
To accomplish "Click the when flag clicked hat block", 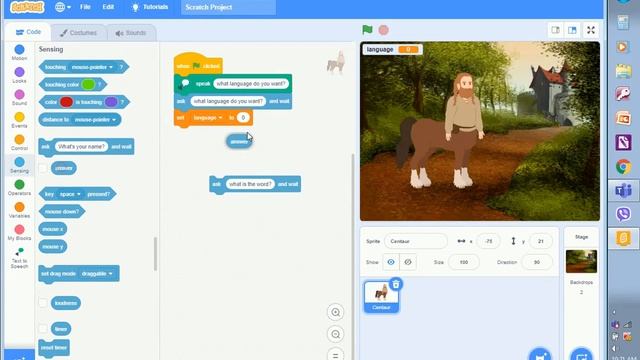I will pyautogui.click(x=198, y=64).
